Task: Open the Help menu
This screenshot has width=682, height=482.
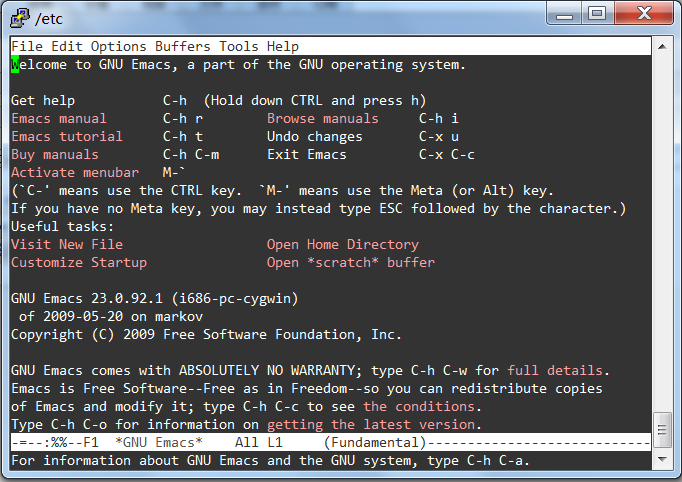Action: click(x=283, y=47)
